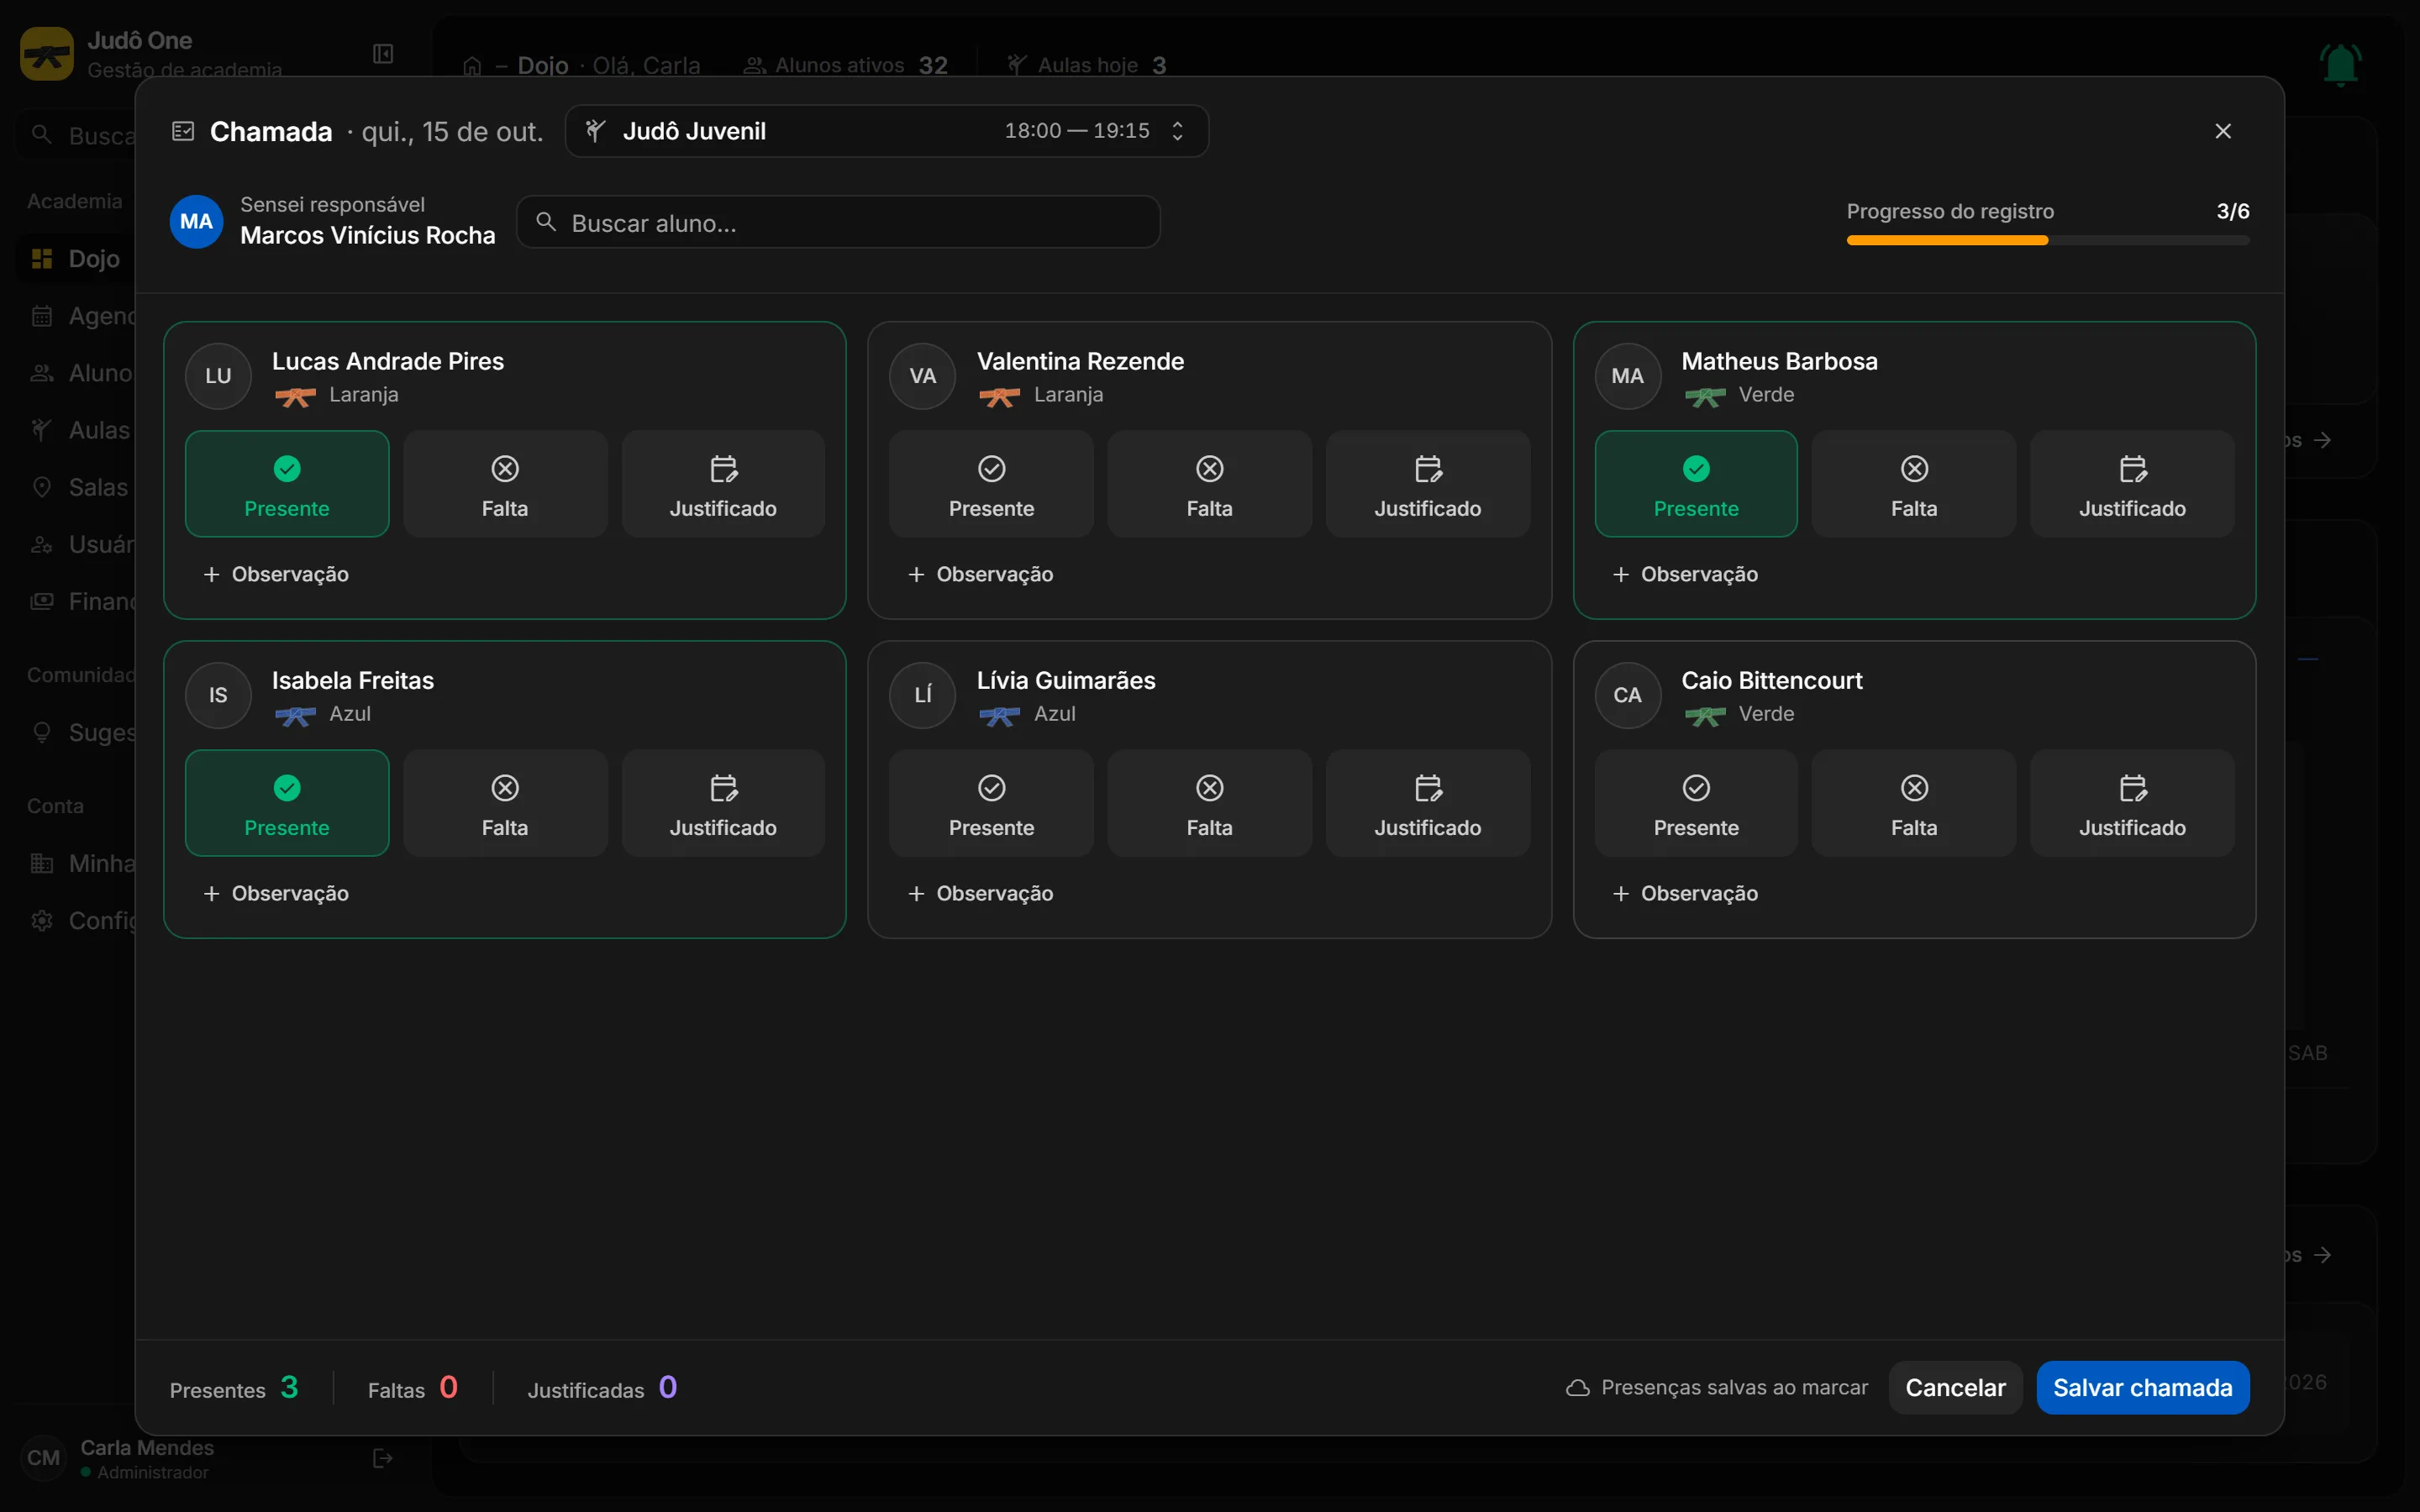The width and height of the screenshot is (2420, 1512).
Task: Add Observação for Matheus Barbosa
Action: [x=1685, y=574]
